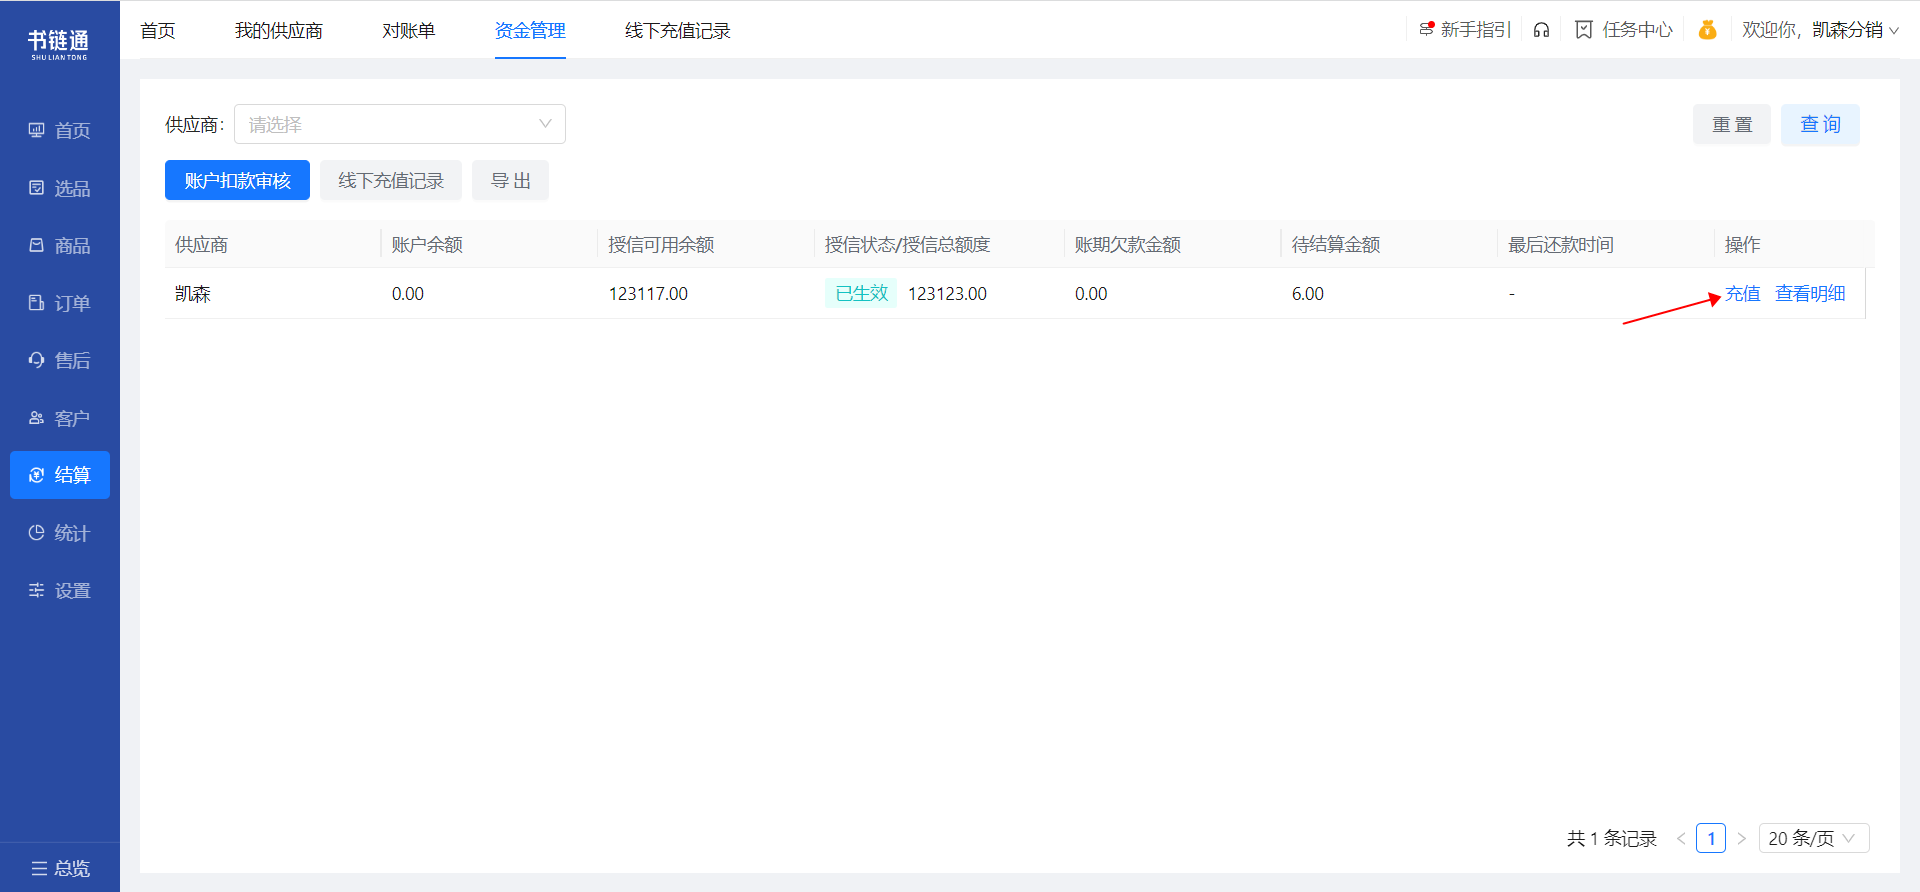Click the 凯森 supplier cell

pyautogui.click(x=193, y=294)
